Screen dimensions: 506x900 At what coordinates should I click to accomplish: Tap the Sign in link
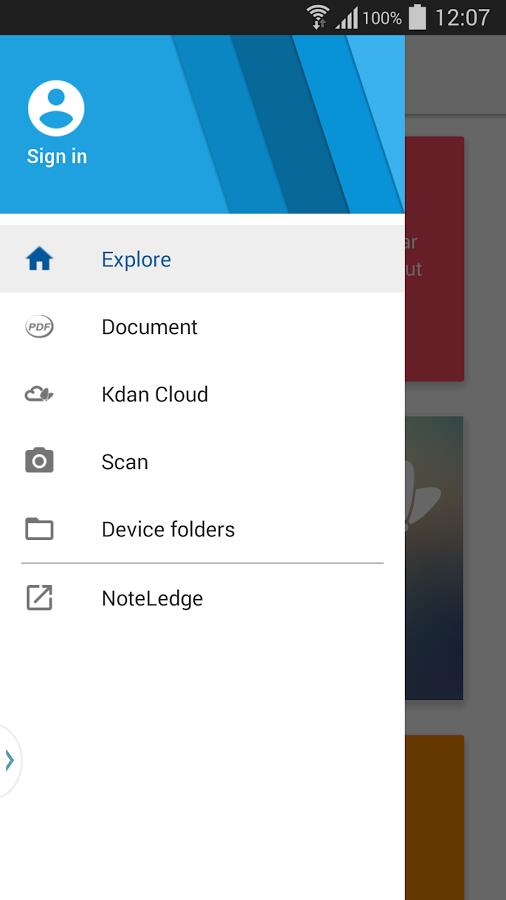coord(57,156)
